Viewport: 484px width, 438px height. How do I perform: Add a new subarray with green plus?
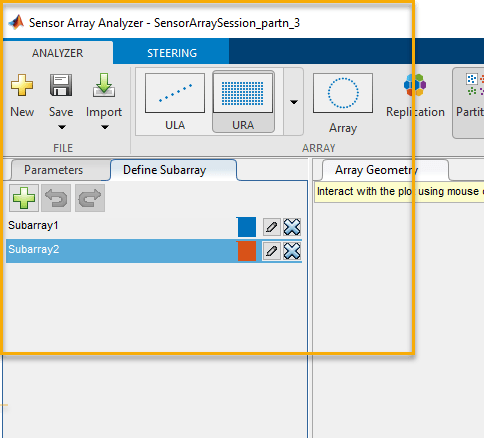tap(24, 198)
